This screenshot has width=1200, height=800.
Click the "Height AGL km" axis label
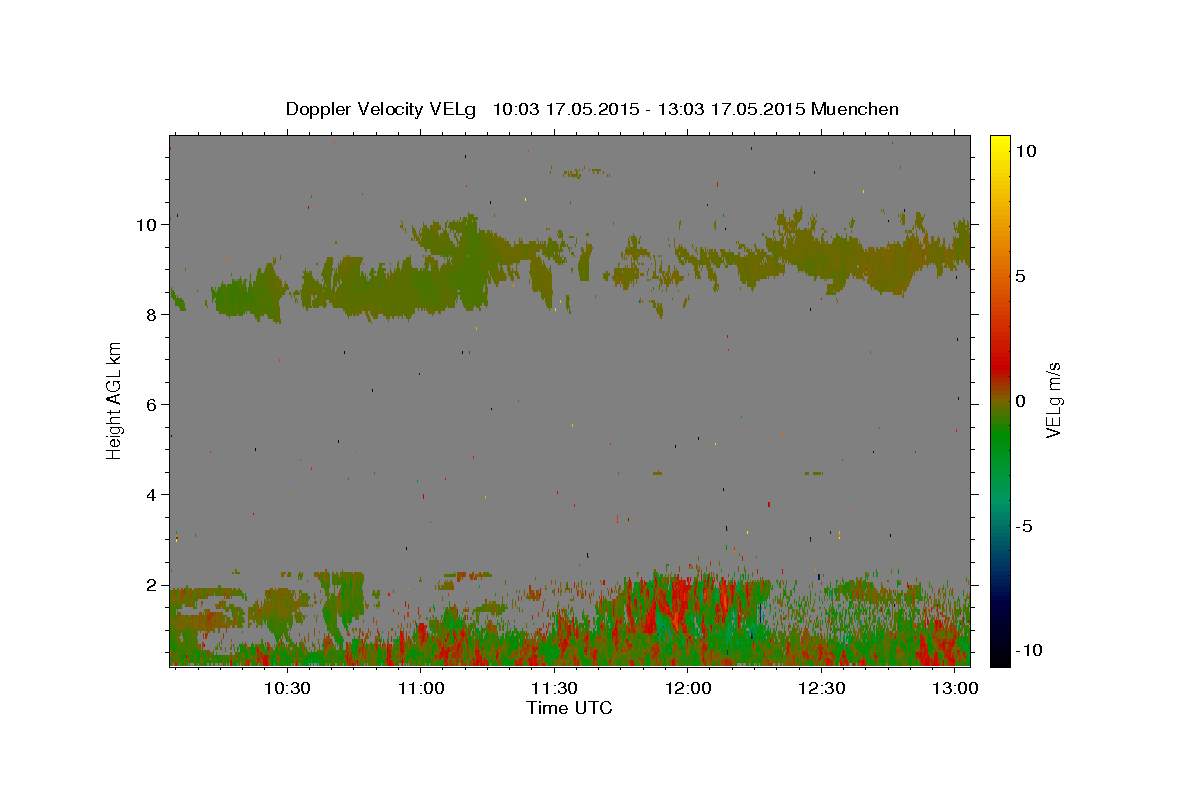(114, 400)
